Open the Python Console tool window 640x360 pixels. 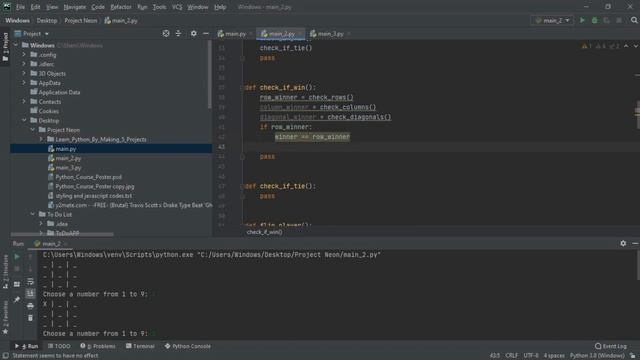pyautogui.click(x=187, y=346)
